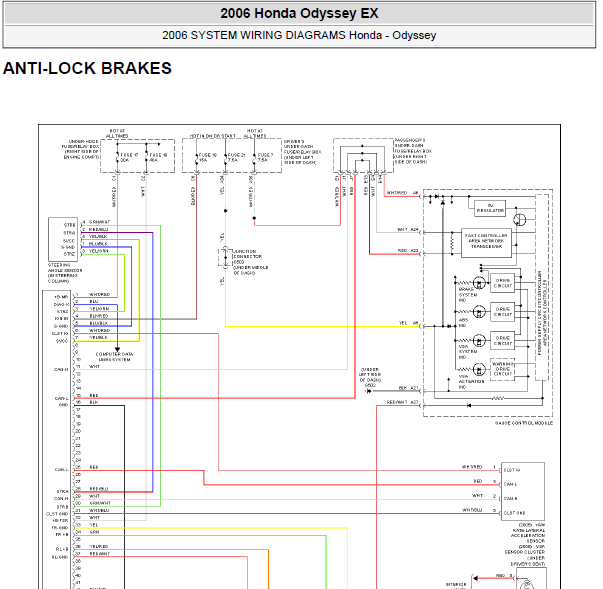603x589 pixels.
Task: Select the "STEERING ANGLE SENSOR" caption
Action: 65,273
